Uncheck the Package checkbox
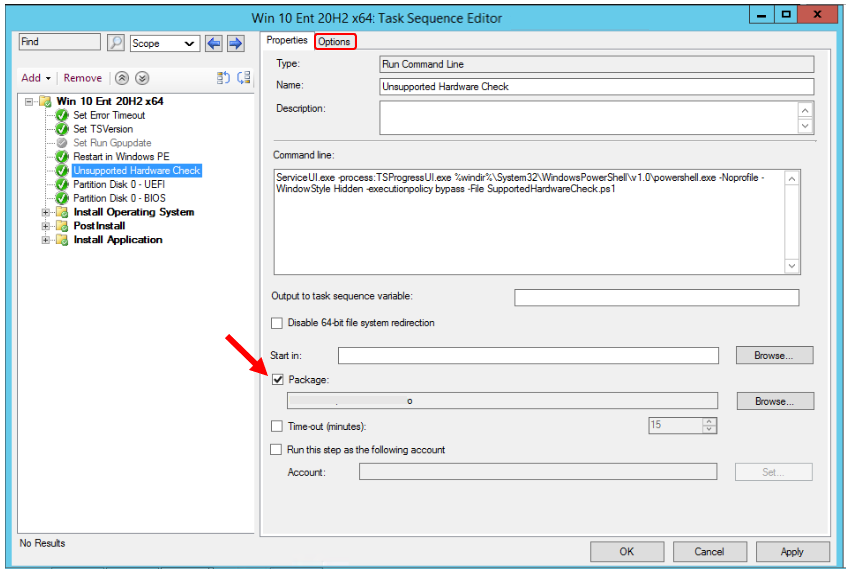Viewport: 850px width, 575px height. coord(278,380)
